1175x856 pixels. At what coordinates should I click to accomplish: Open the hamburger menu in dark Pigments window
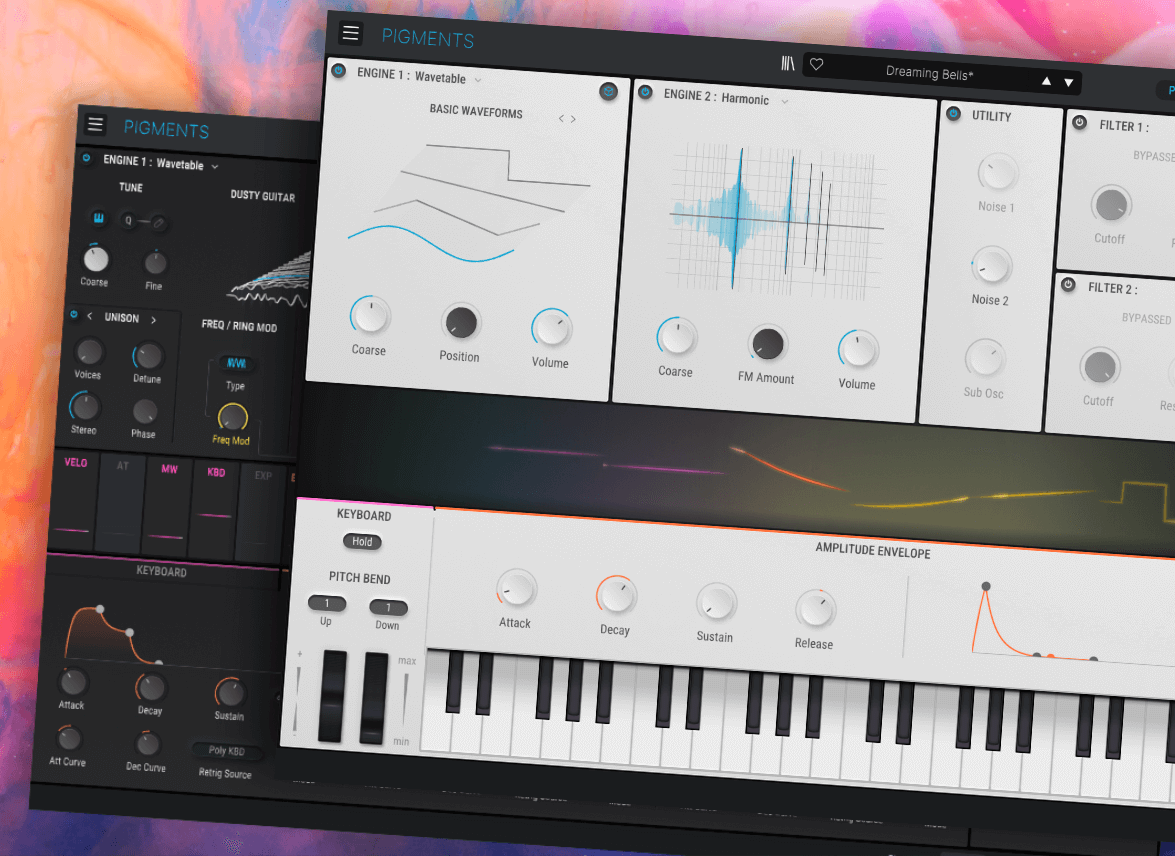click(95, 124)
